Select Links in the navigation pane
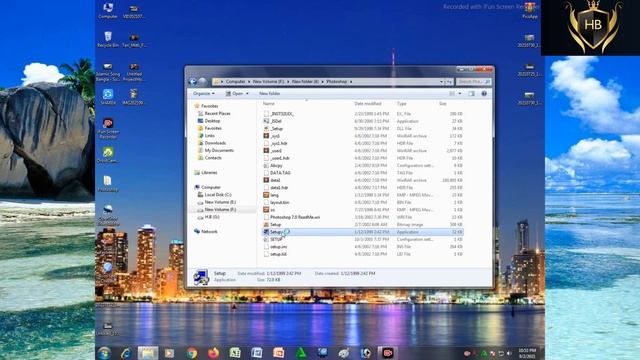 206,136
